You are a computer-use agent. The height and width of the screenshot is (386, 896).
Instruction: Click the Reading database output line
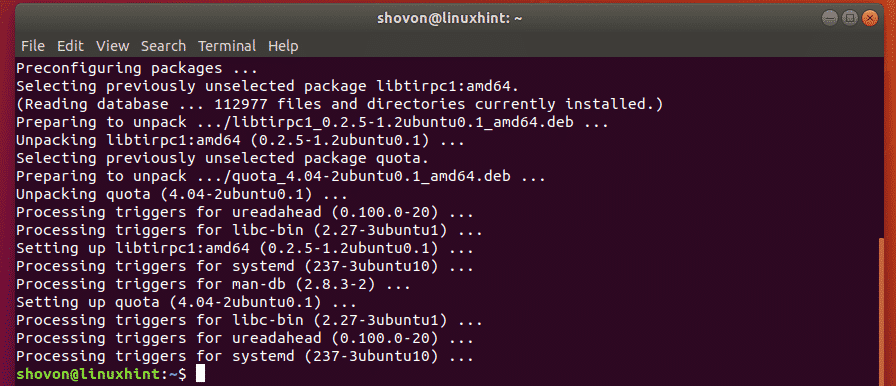pos(339,104)
